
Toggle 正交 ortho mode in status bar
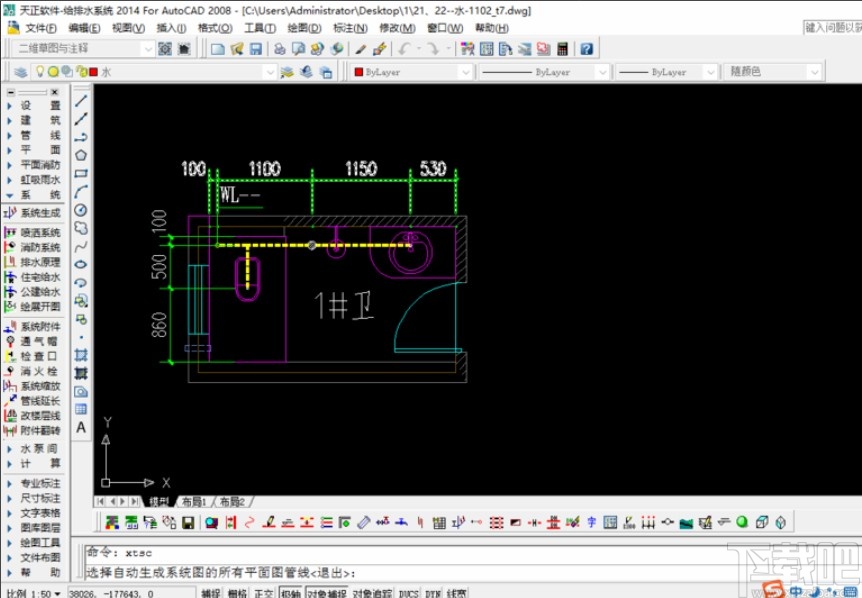tap(263, 592)
